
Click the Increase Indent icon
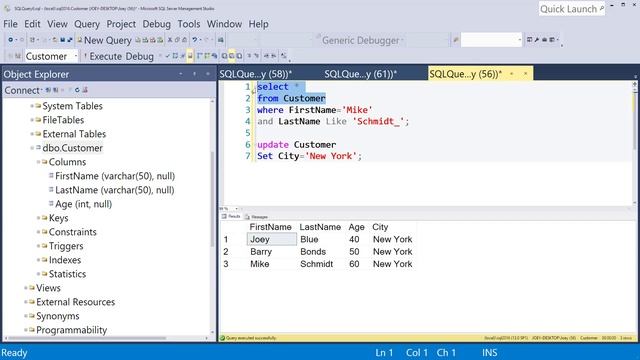pyautogui.click(x=273, y=56)
